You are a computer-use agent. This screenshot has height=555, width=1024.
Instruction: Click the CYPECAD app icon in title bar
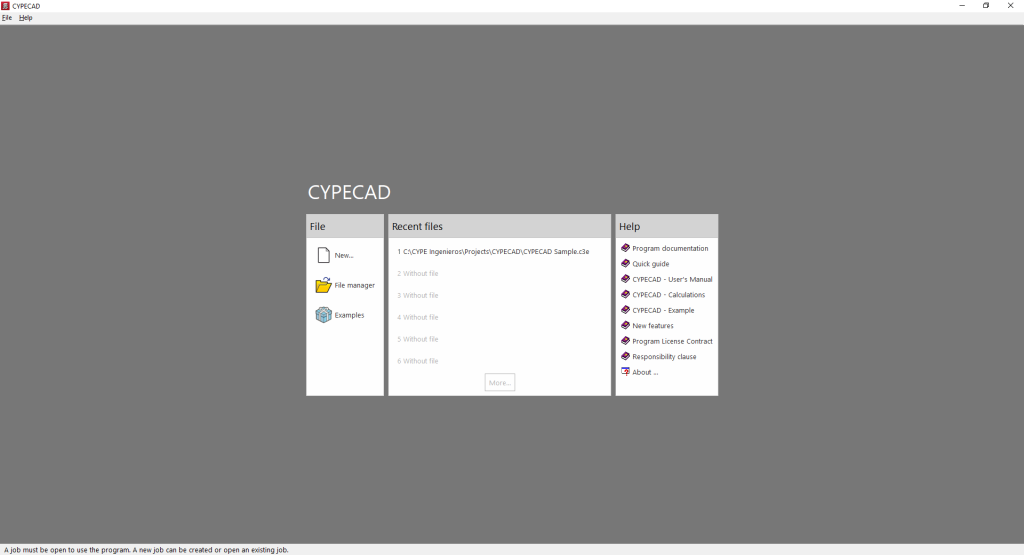5,6
